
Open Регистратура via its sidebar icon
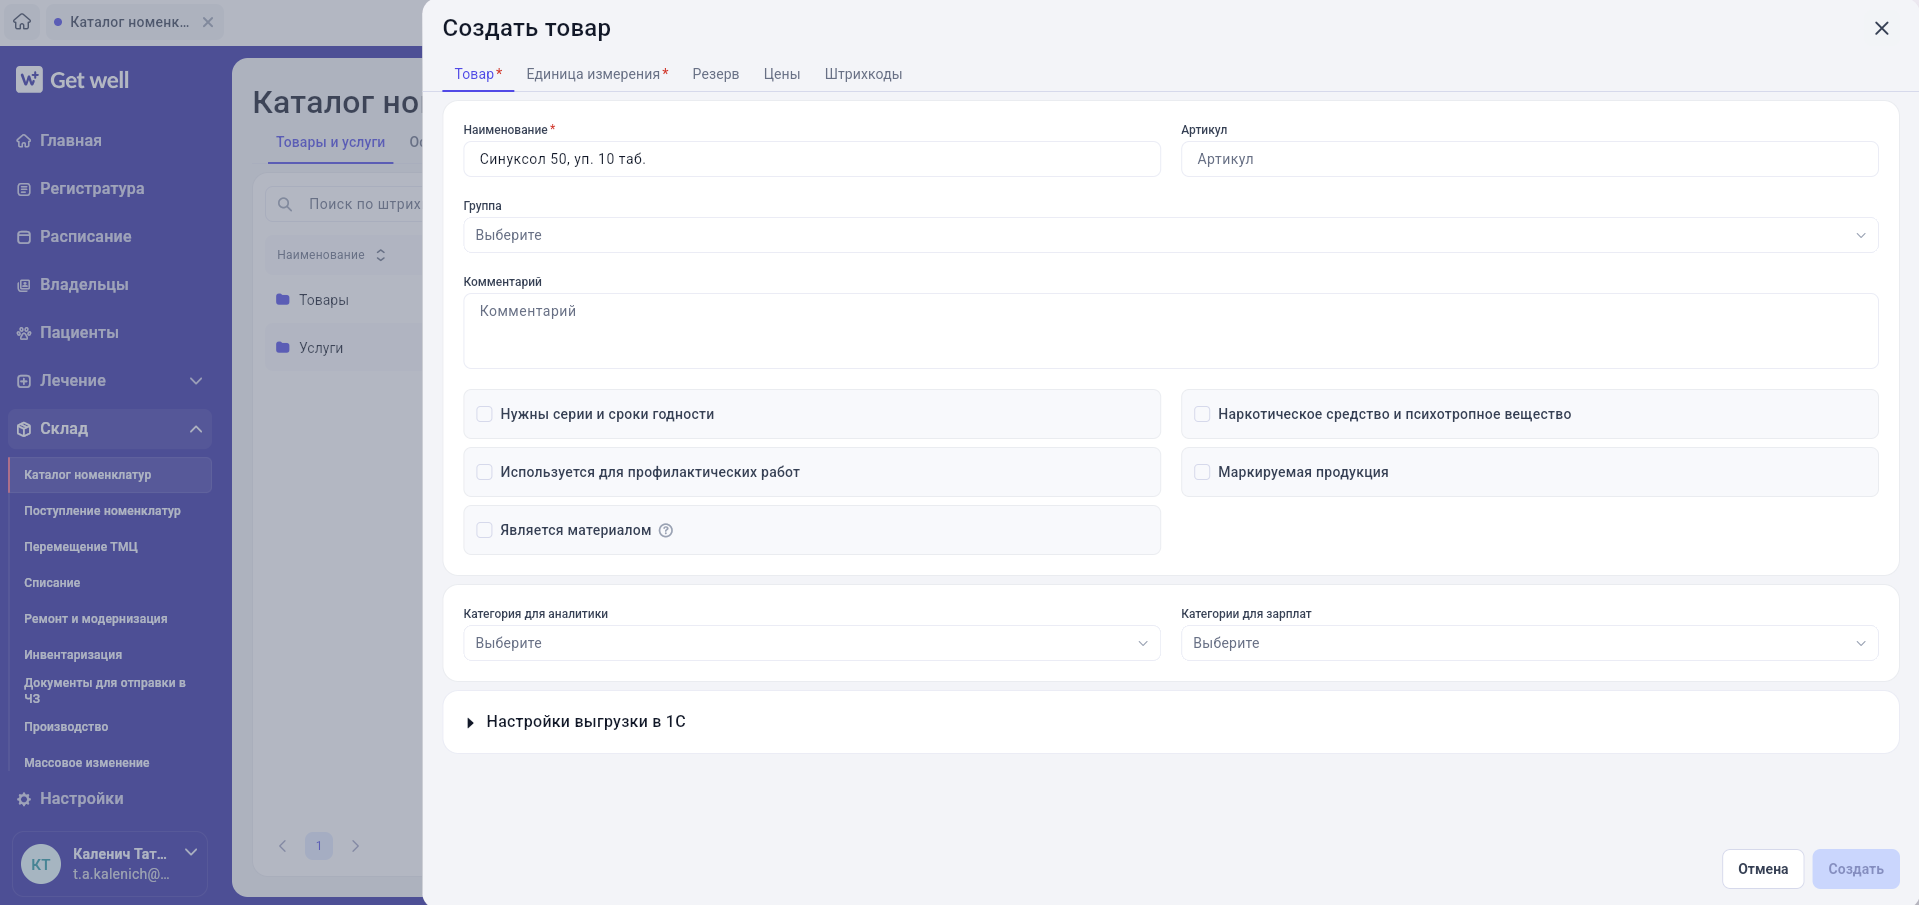tap(24, 189)
